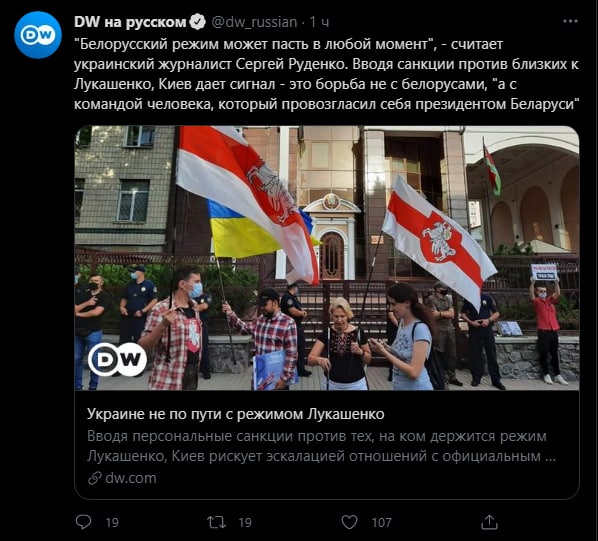Screen dimensions: 598x541
Task: Click the retweet count 19
Action: [x=245, y=522]
